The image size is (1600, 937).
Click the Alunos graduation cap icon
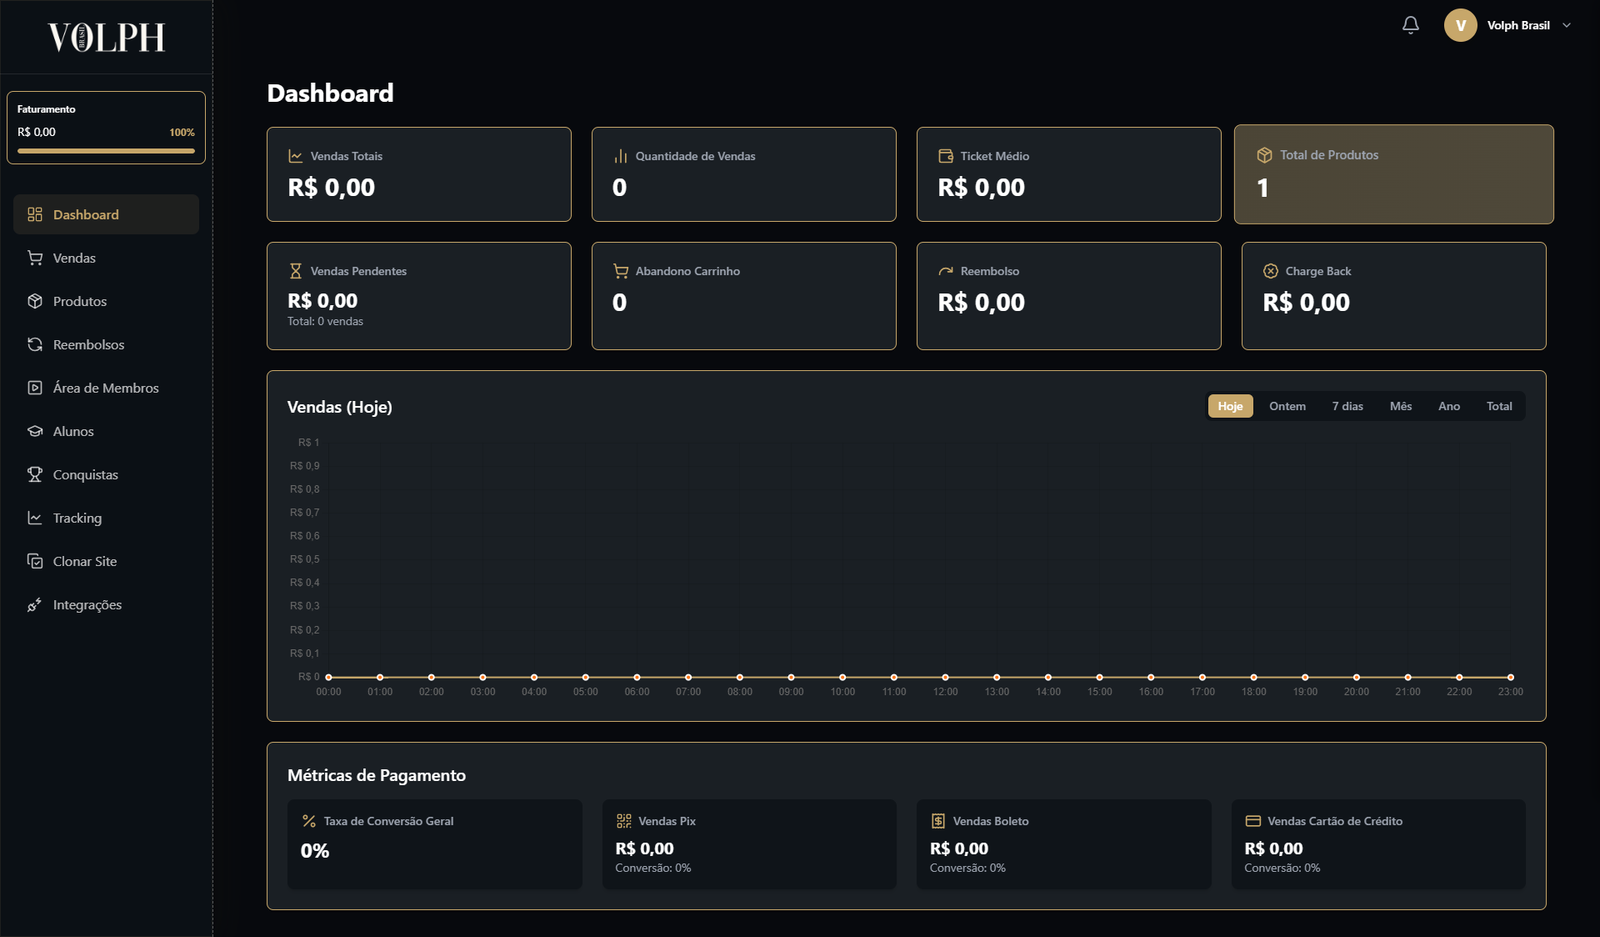click(x=35, y=432)
